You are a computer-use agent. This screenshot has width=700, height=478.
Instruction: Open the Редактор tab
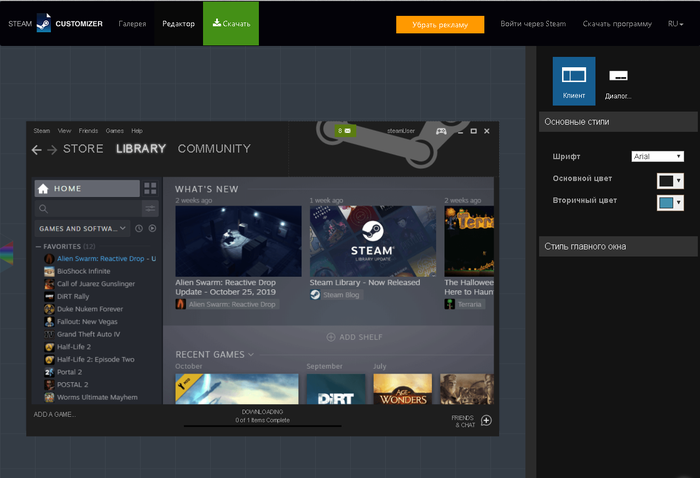[178, 24]
